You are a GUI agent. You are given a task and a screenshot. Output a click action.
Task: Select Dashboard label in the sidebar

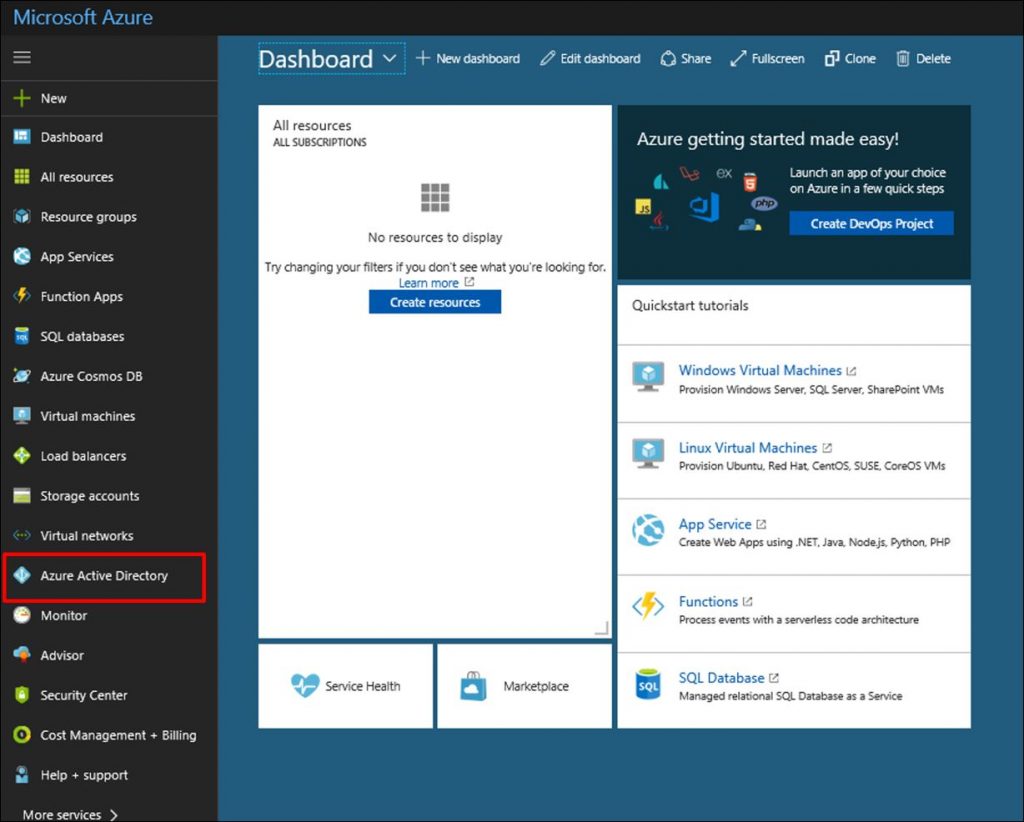pyautogui.click(x=72, y=137)
